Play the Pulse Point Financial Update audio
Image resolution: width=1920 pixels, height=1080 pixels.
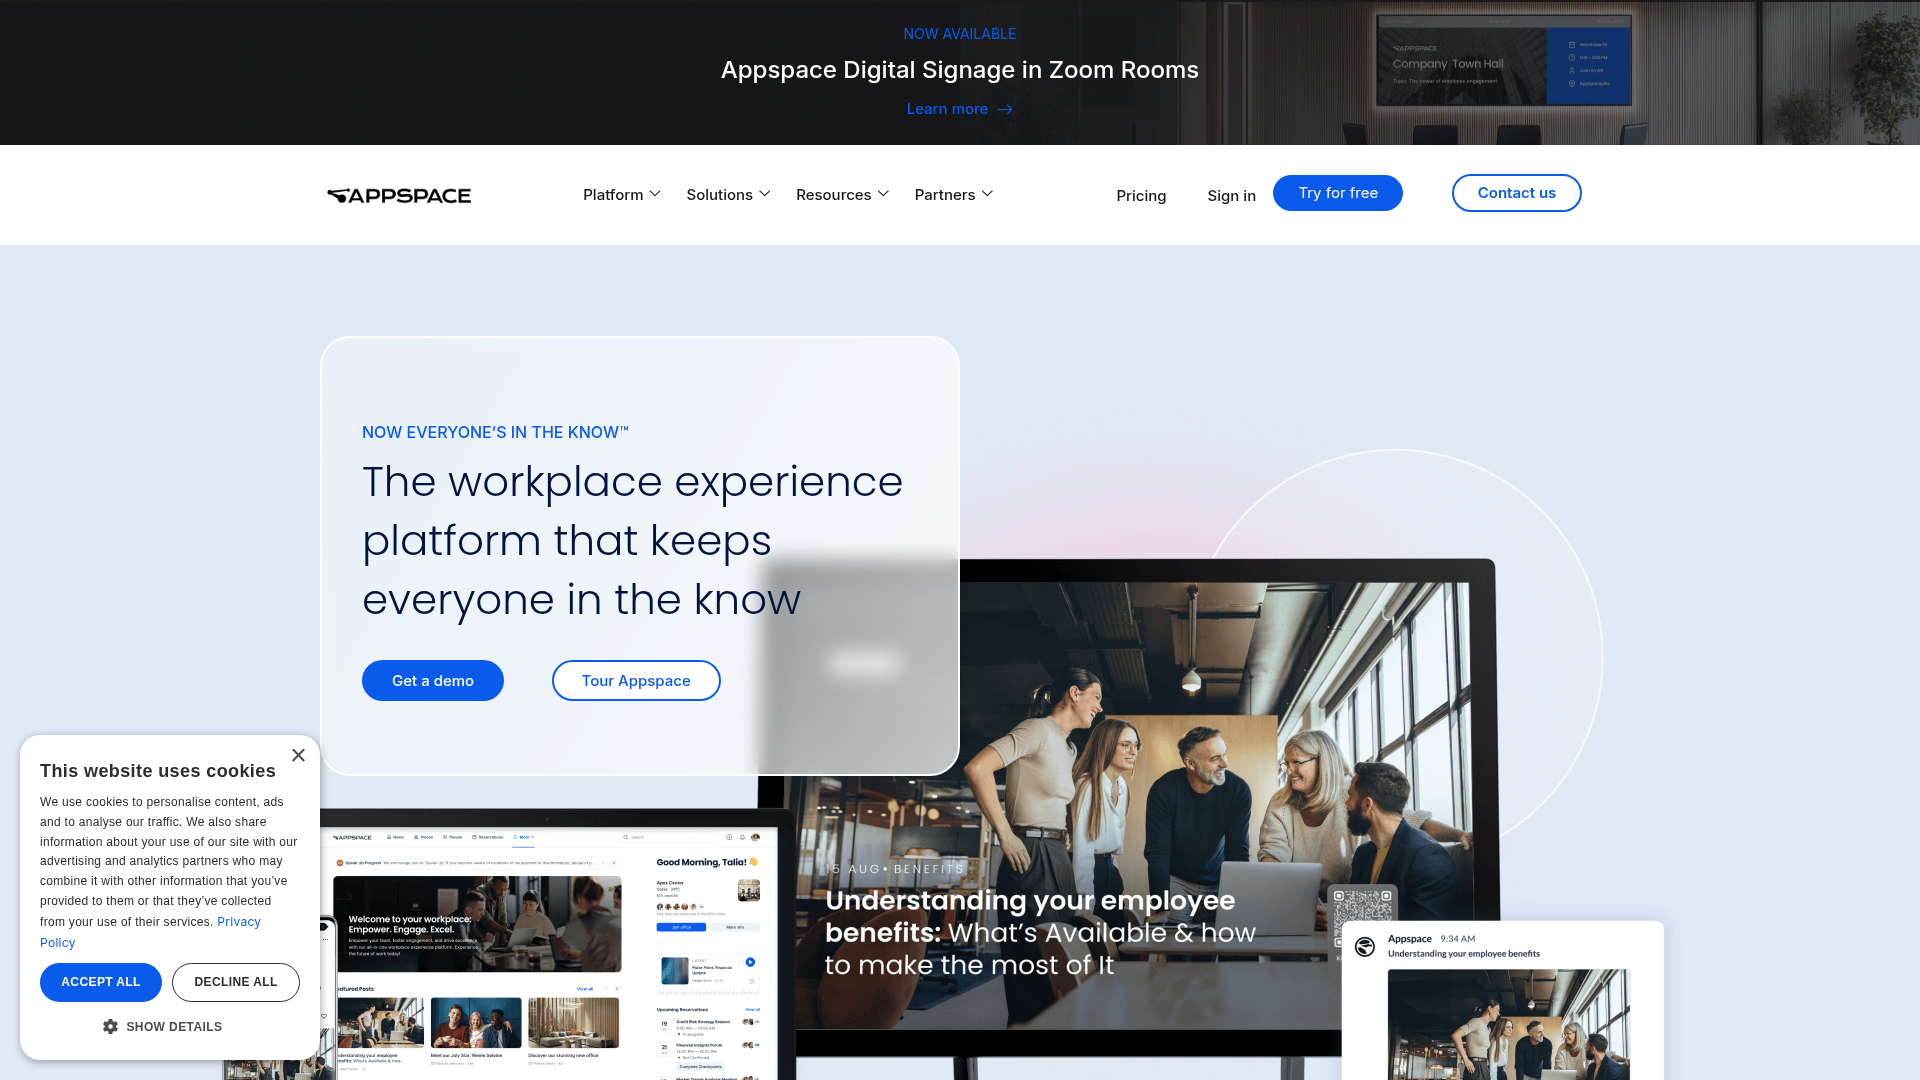(750, 962)
